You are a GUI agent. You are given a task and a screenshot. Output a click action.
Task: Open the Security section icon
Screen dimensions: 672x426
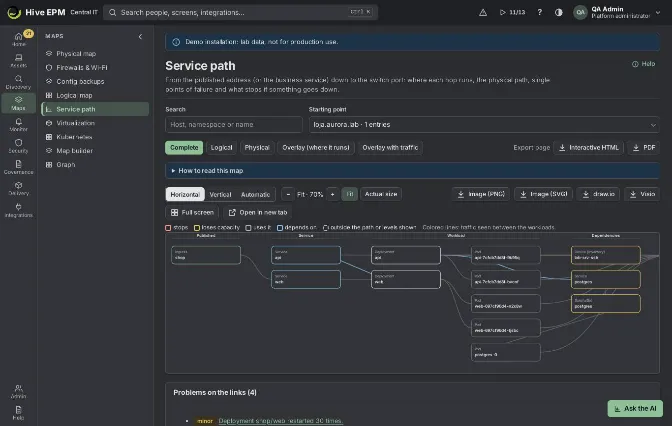pyautogui.click(x=18, y=146)
